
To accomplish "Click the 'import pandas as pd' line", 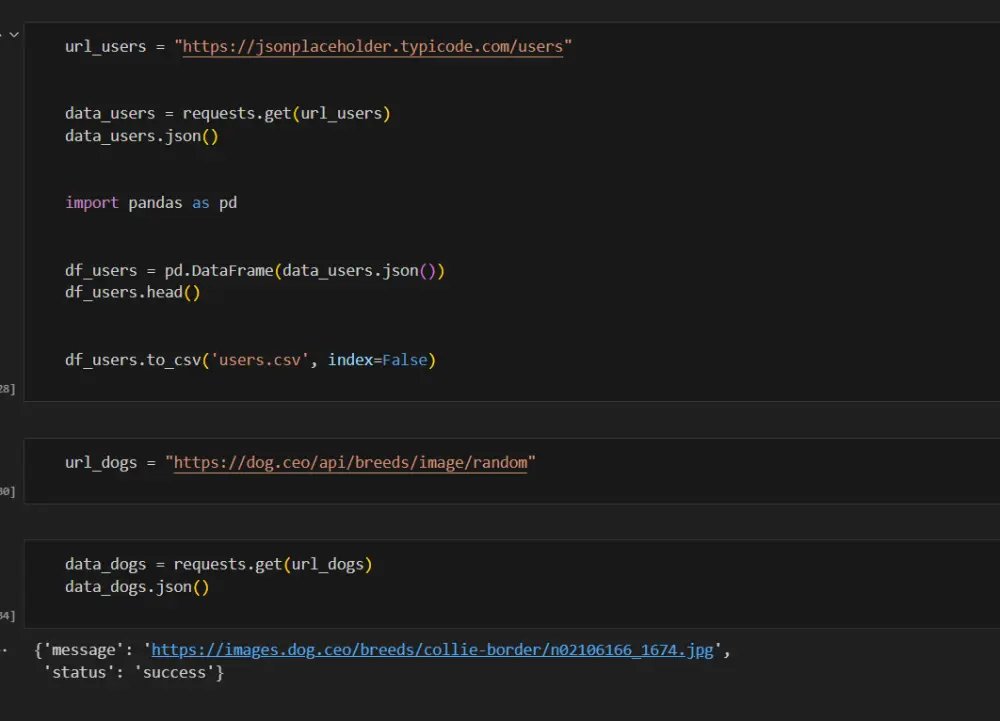I will click(x=151, y=203).
